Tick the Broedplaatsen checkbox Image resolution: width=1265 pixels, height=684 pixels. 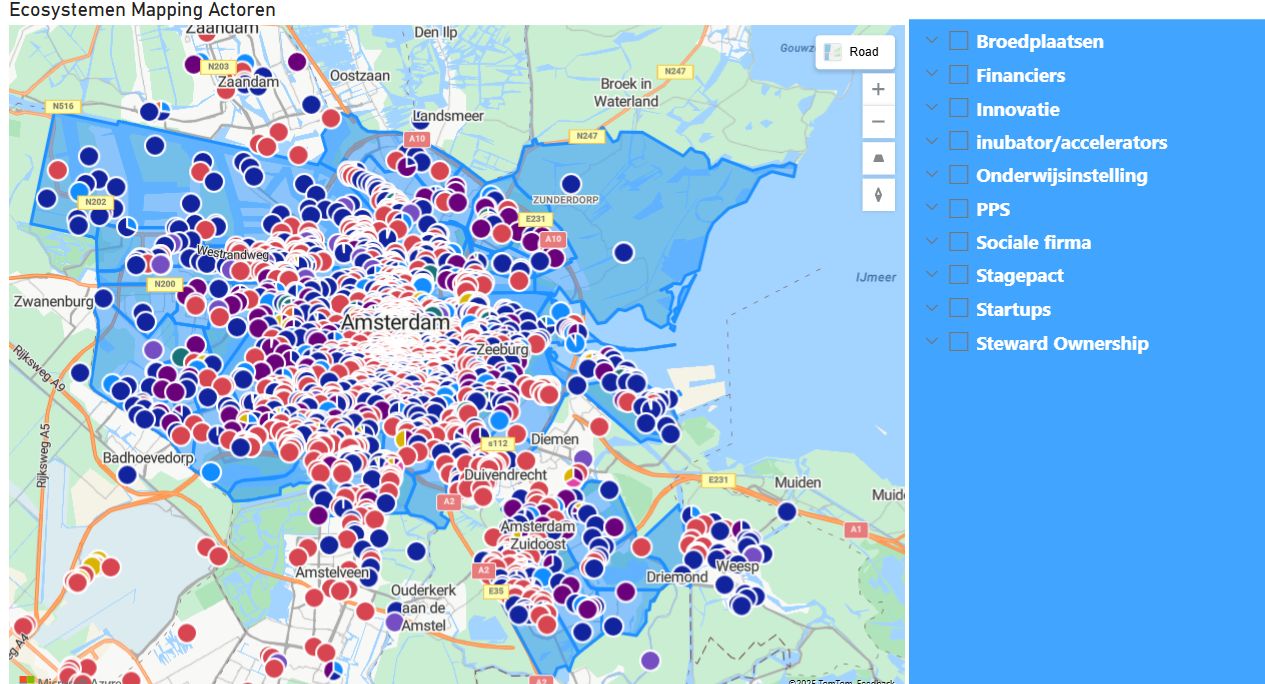tap(959, 41)
